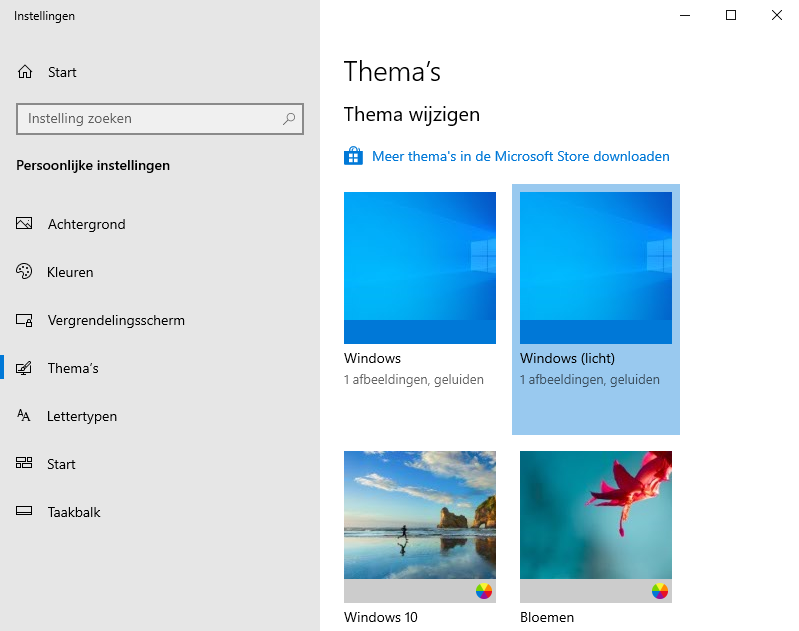
Task: Maximize the Instellingen window
Action: 731,15
